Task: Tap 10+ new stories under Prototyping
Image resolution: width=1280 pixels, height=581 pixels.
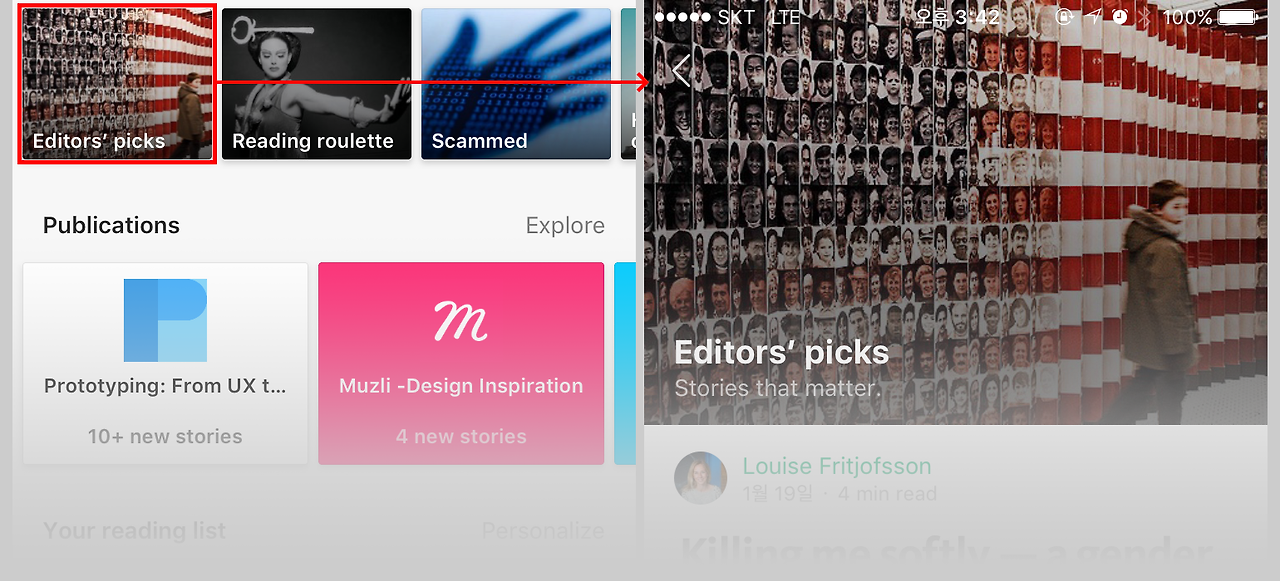Action: point(165,436)
